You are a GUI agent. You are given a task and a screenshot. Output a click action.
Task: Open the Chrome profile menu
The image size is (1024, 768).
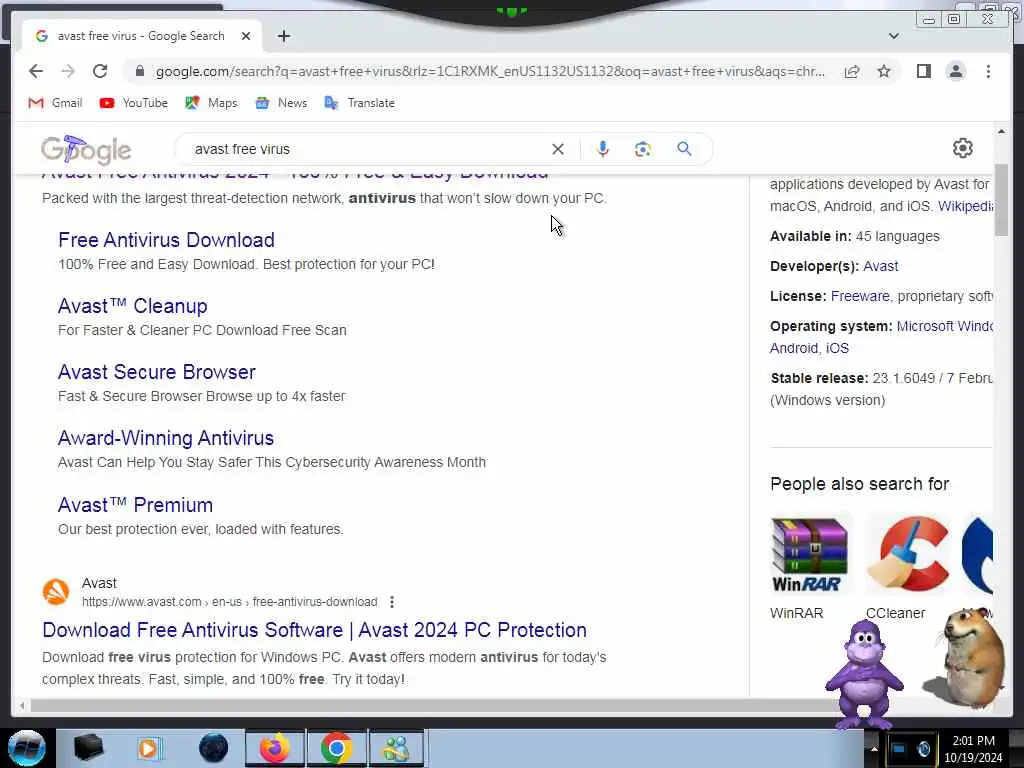click(956, 71)
